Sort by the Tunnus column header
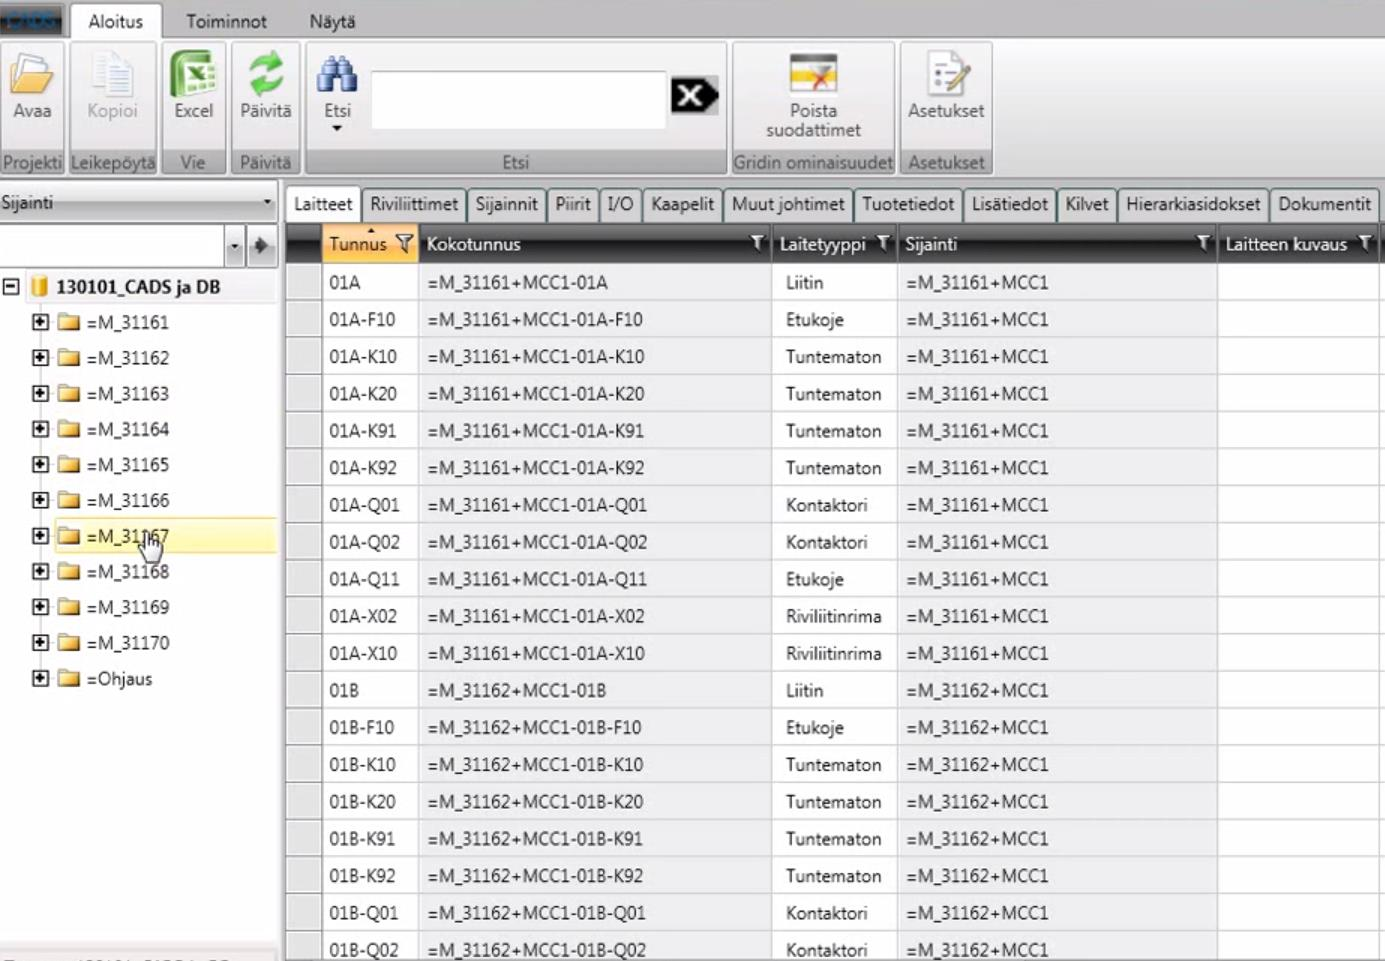The image size is (1385, 961). pos(358,243)
